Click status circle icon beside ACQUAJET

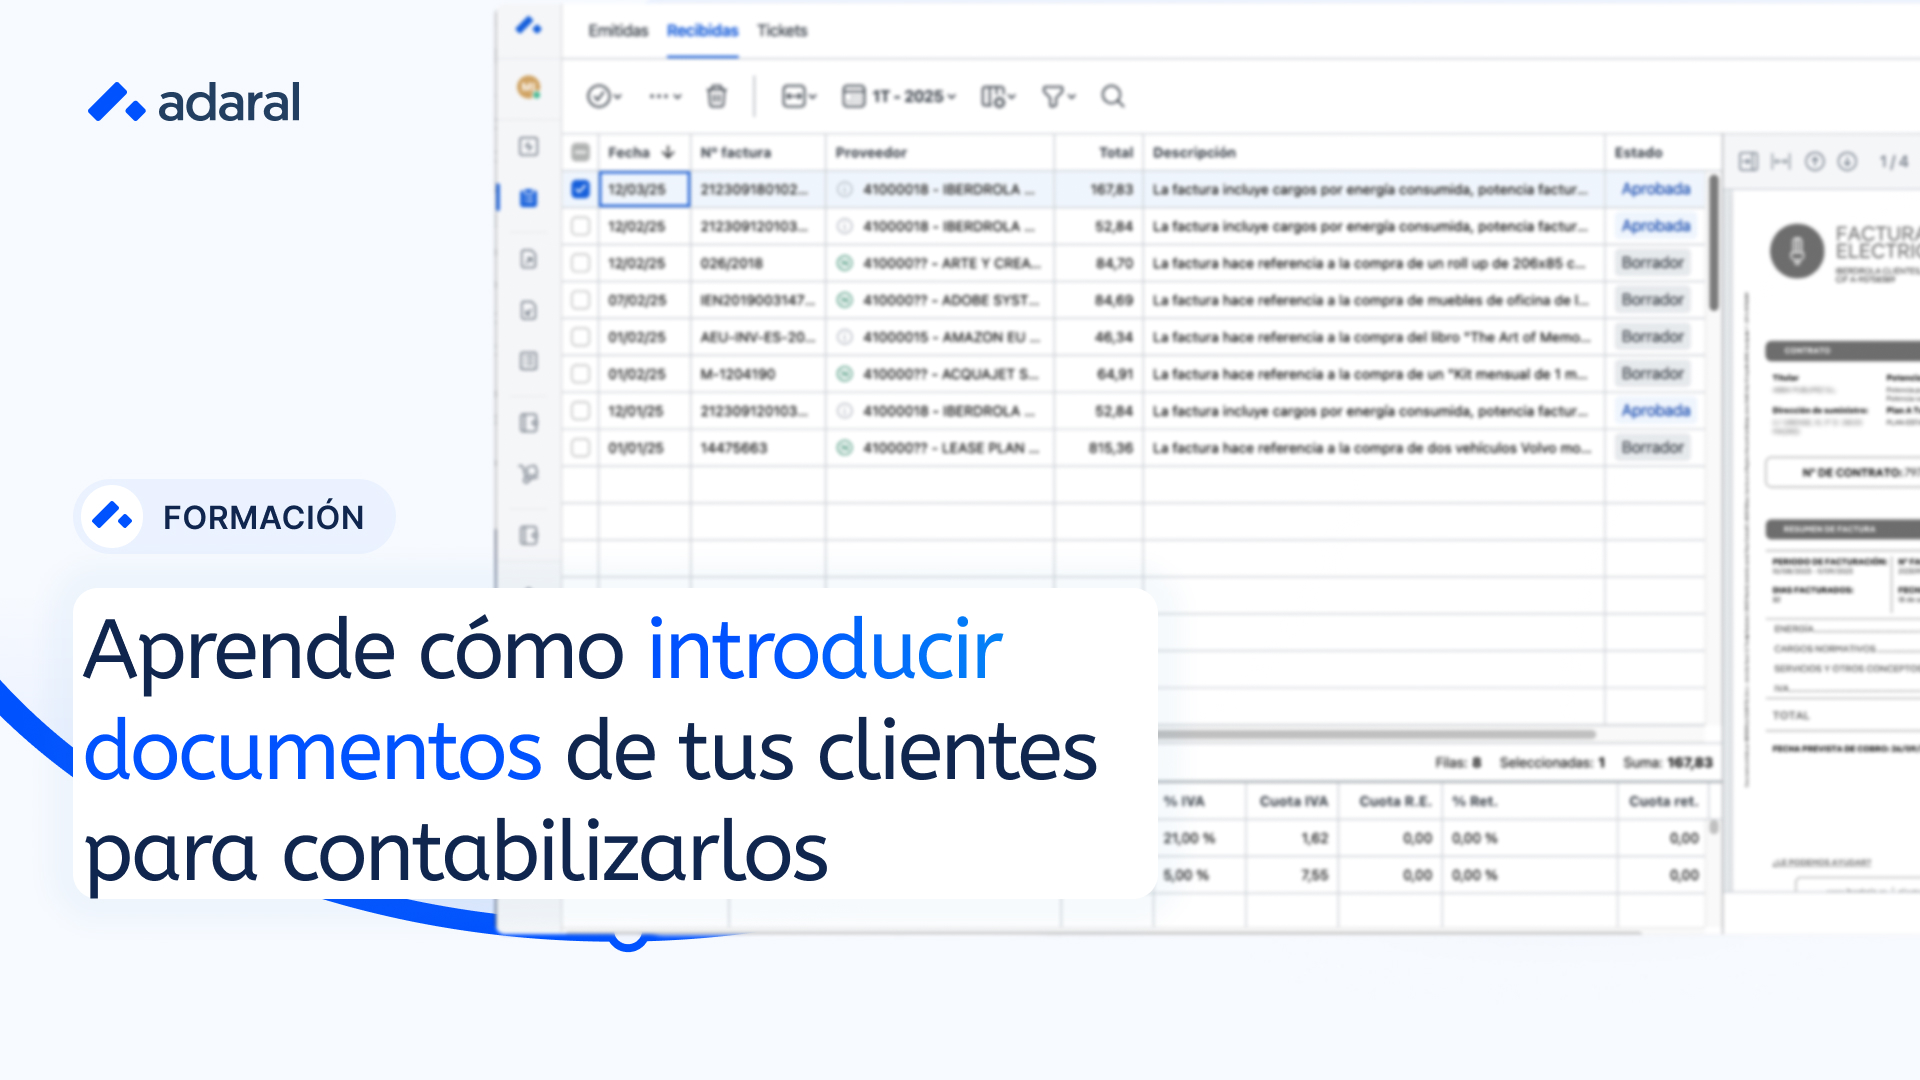[844, 374]
